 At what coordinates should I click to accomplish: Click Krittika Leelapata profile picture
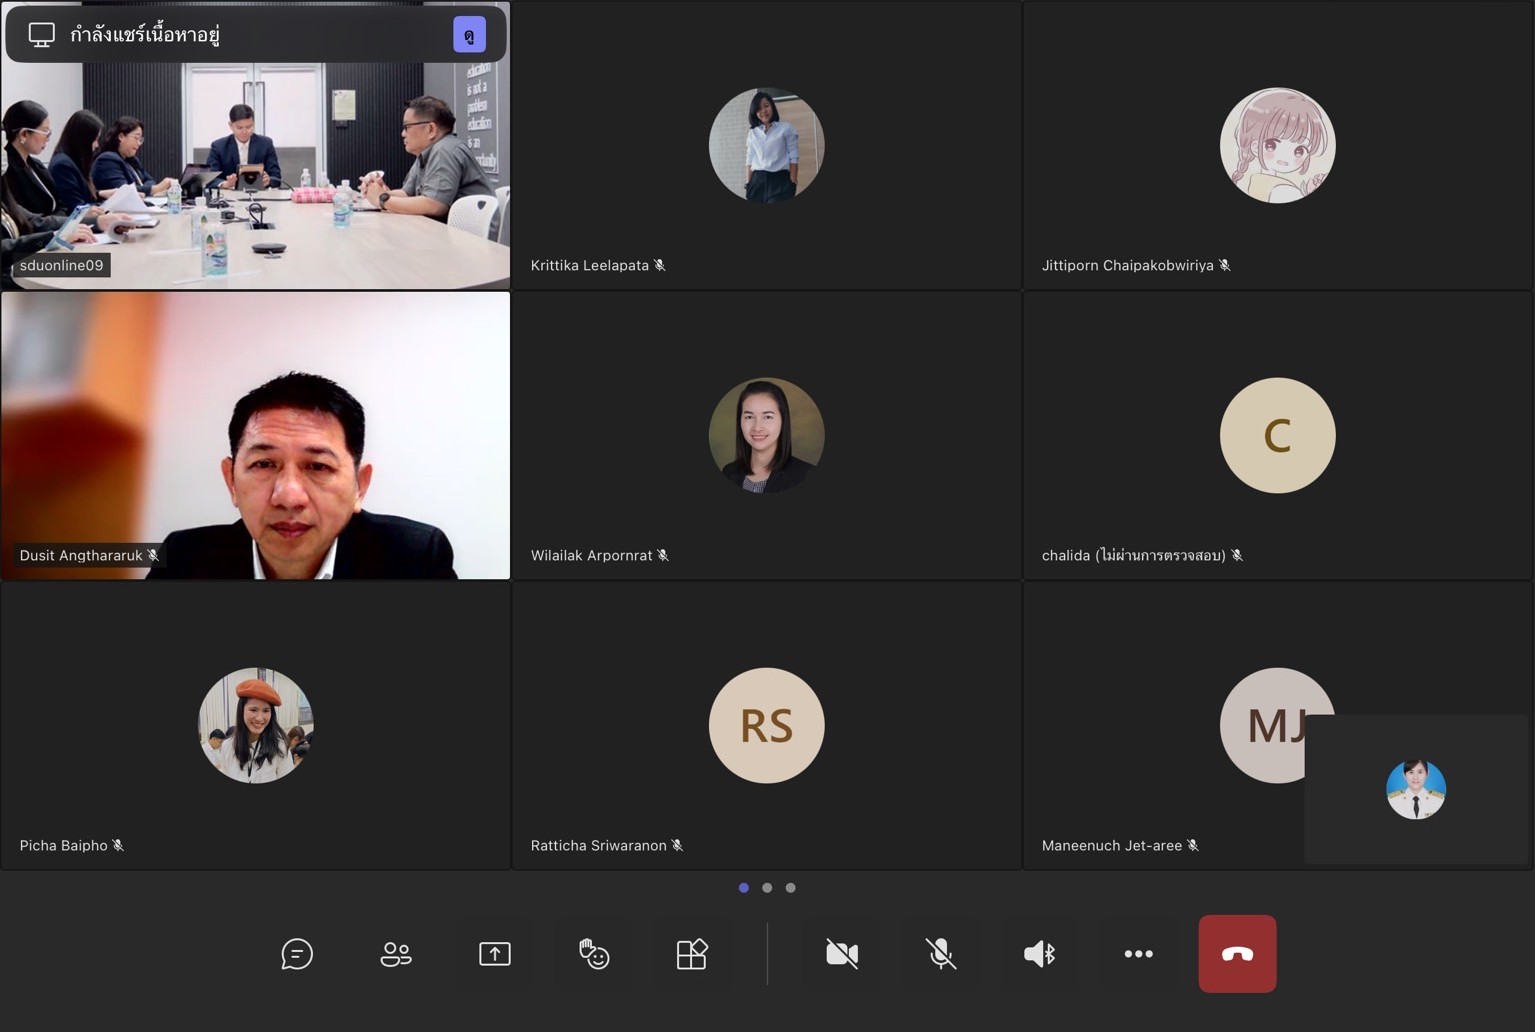pos(767,146)
